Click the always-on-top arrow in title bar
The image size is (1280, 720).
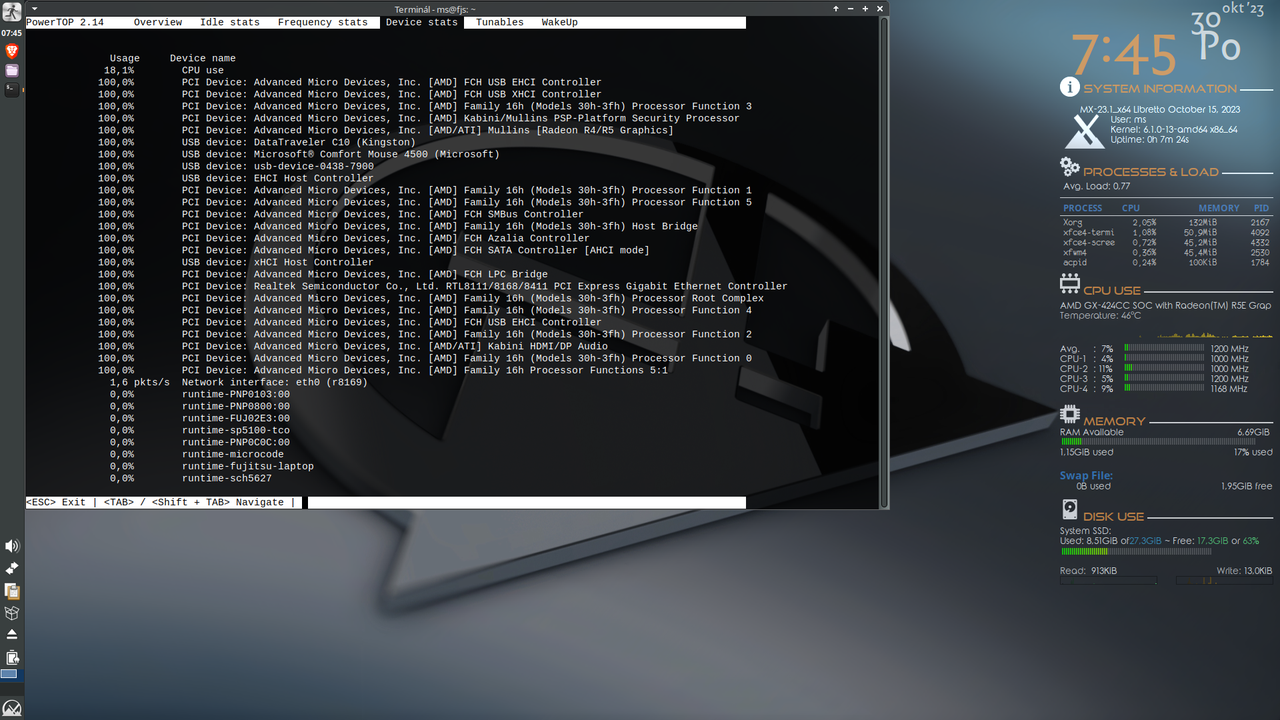tap(836, 8)
